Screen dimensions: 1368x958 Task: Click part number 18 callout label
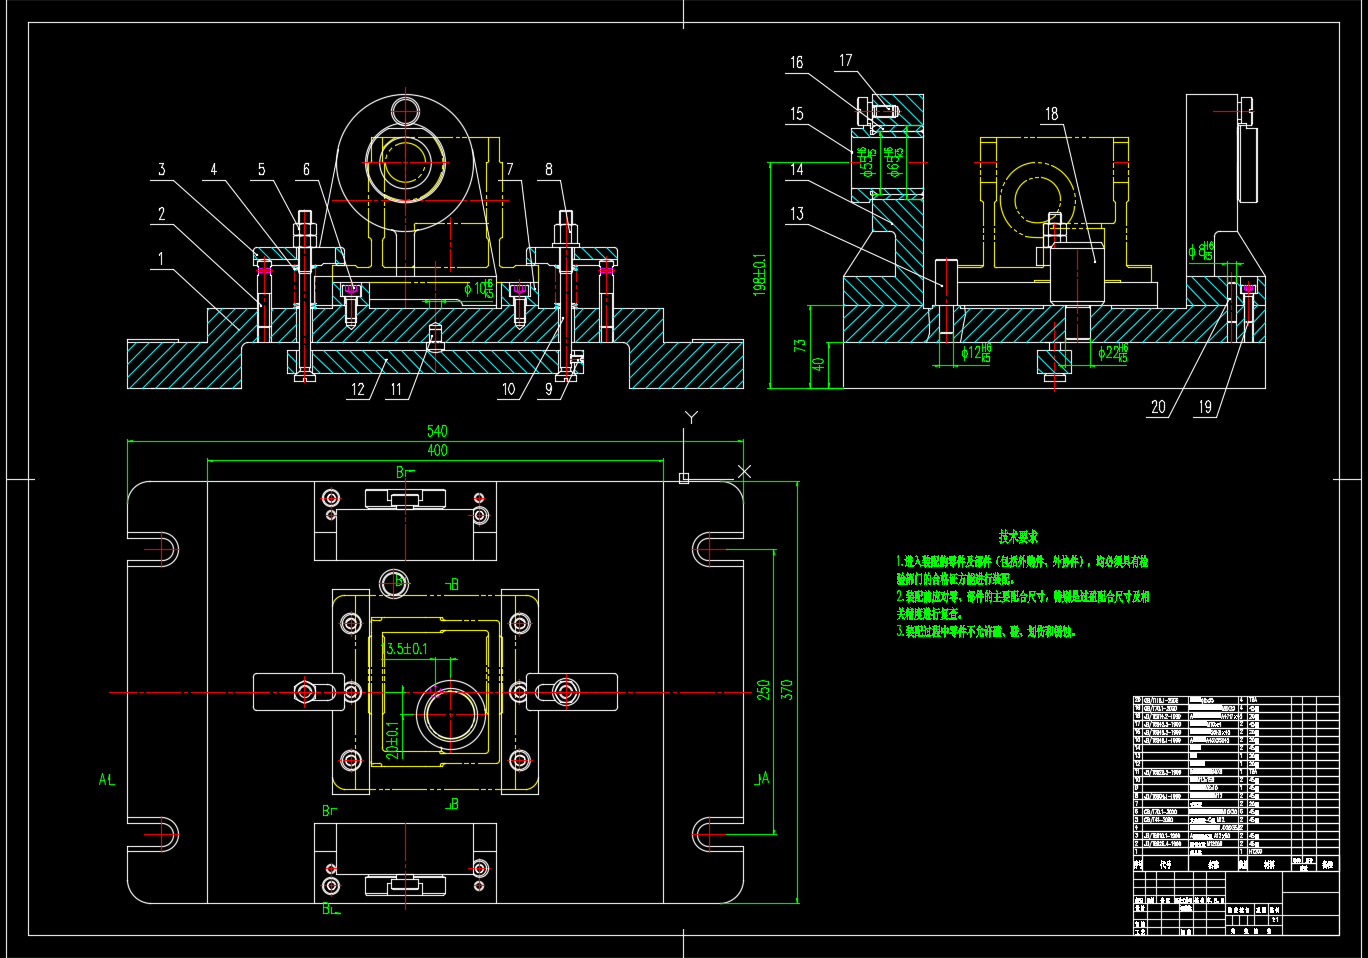[x=1051, y=114]
